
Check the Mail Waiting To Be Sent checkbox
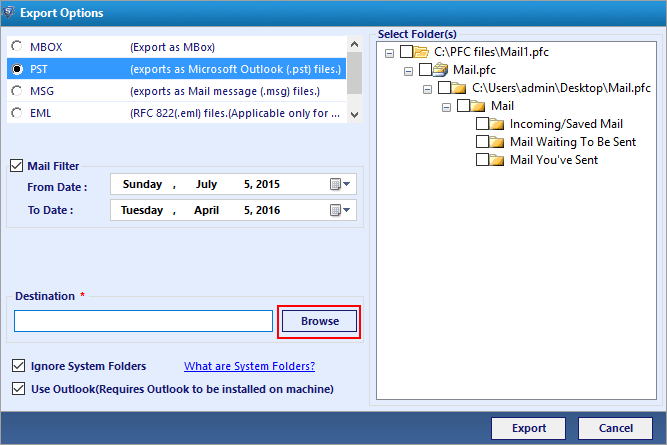[482, 141]
